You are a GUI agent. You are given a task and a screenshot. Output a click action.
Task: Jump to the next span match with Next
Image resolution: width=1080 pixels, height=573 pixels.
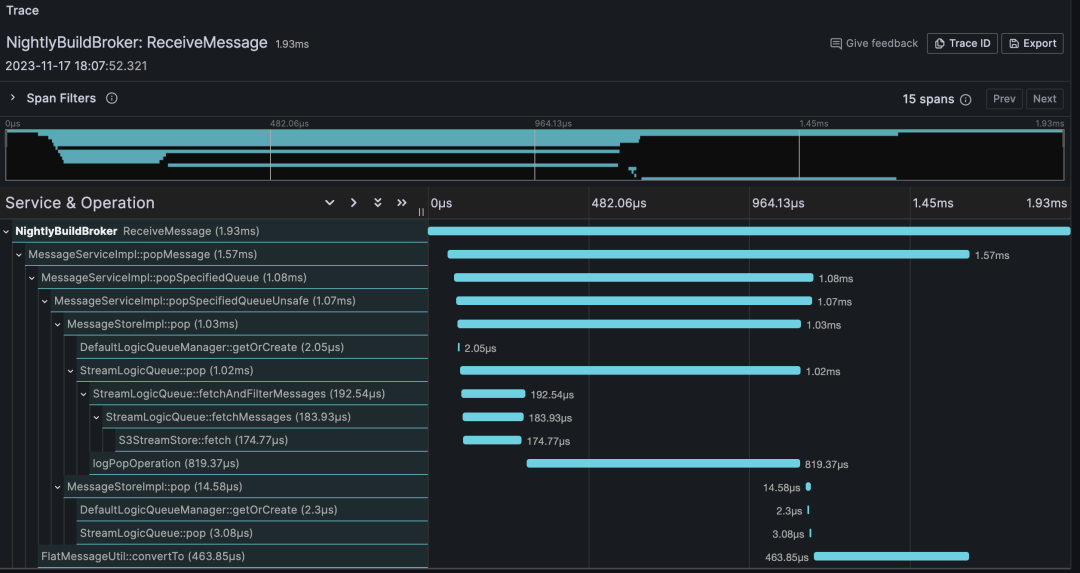pos(1044,99)
